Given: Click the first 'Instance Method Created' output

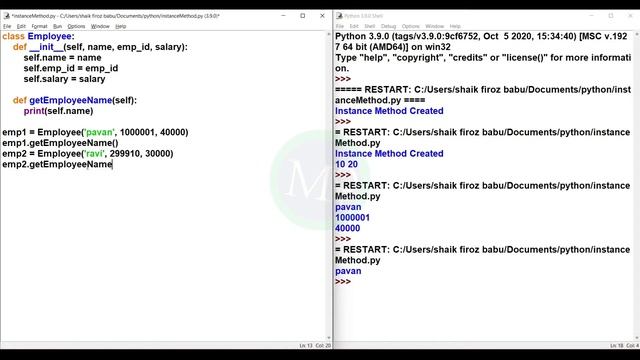Looking at the screenshot, I should point(389,111).
